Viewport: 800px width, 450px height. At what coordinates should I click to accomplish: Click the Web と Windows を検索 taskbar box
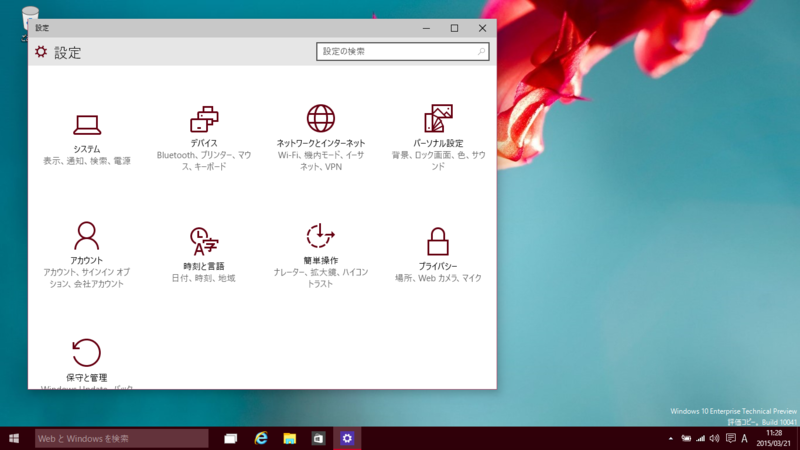point(121,438)
